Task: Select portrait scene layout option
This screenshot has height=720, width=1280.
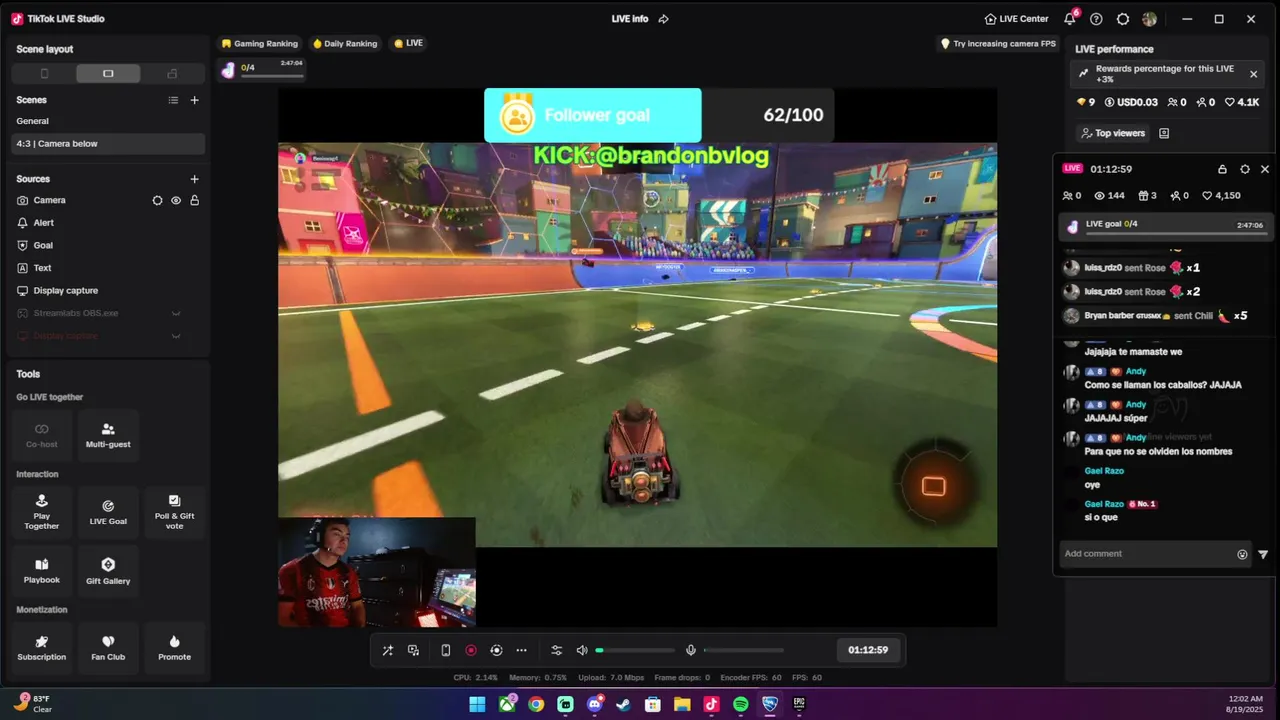Action: [44, 73]
